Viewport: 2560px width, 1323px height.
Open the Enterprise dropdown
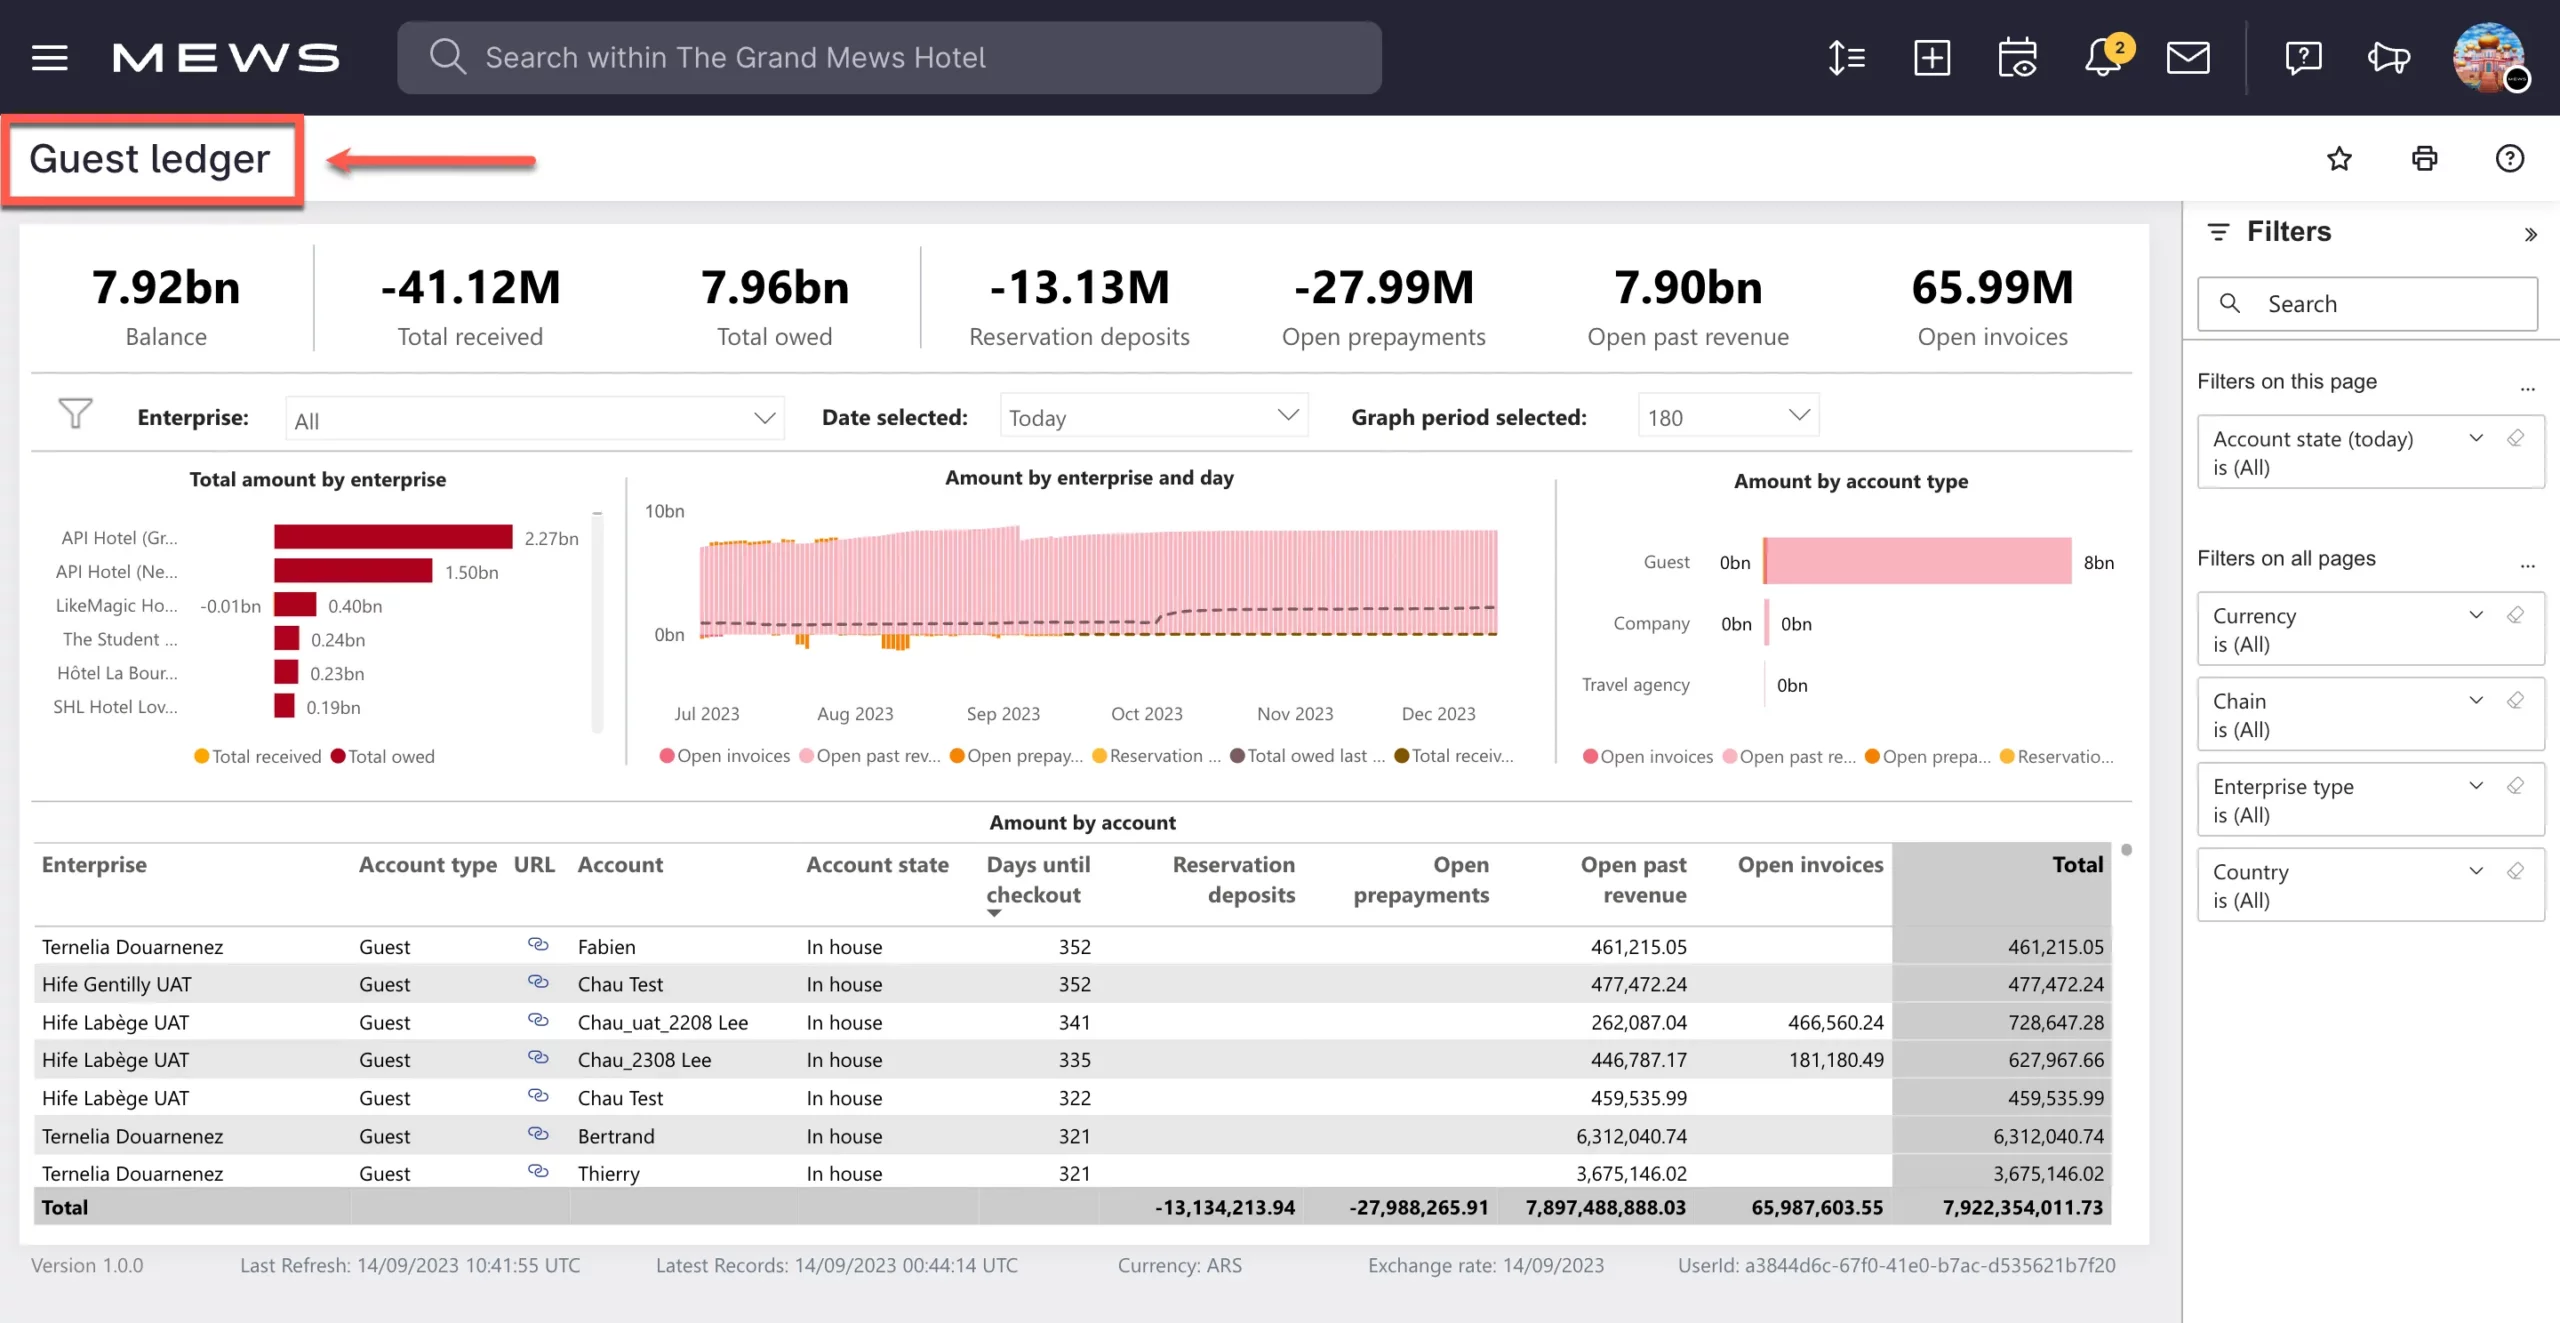point(534,419)
